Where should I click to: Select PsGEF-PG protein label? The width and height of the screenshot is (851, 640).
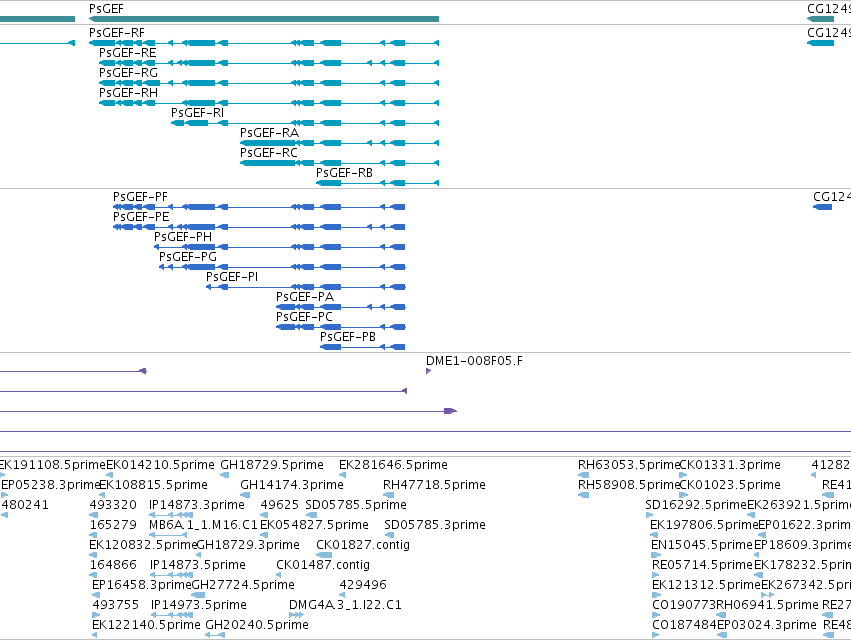pyautogui.click(x=188, y=257)
